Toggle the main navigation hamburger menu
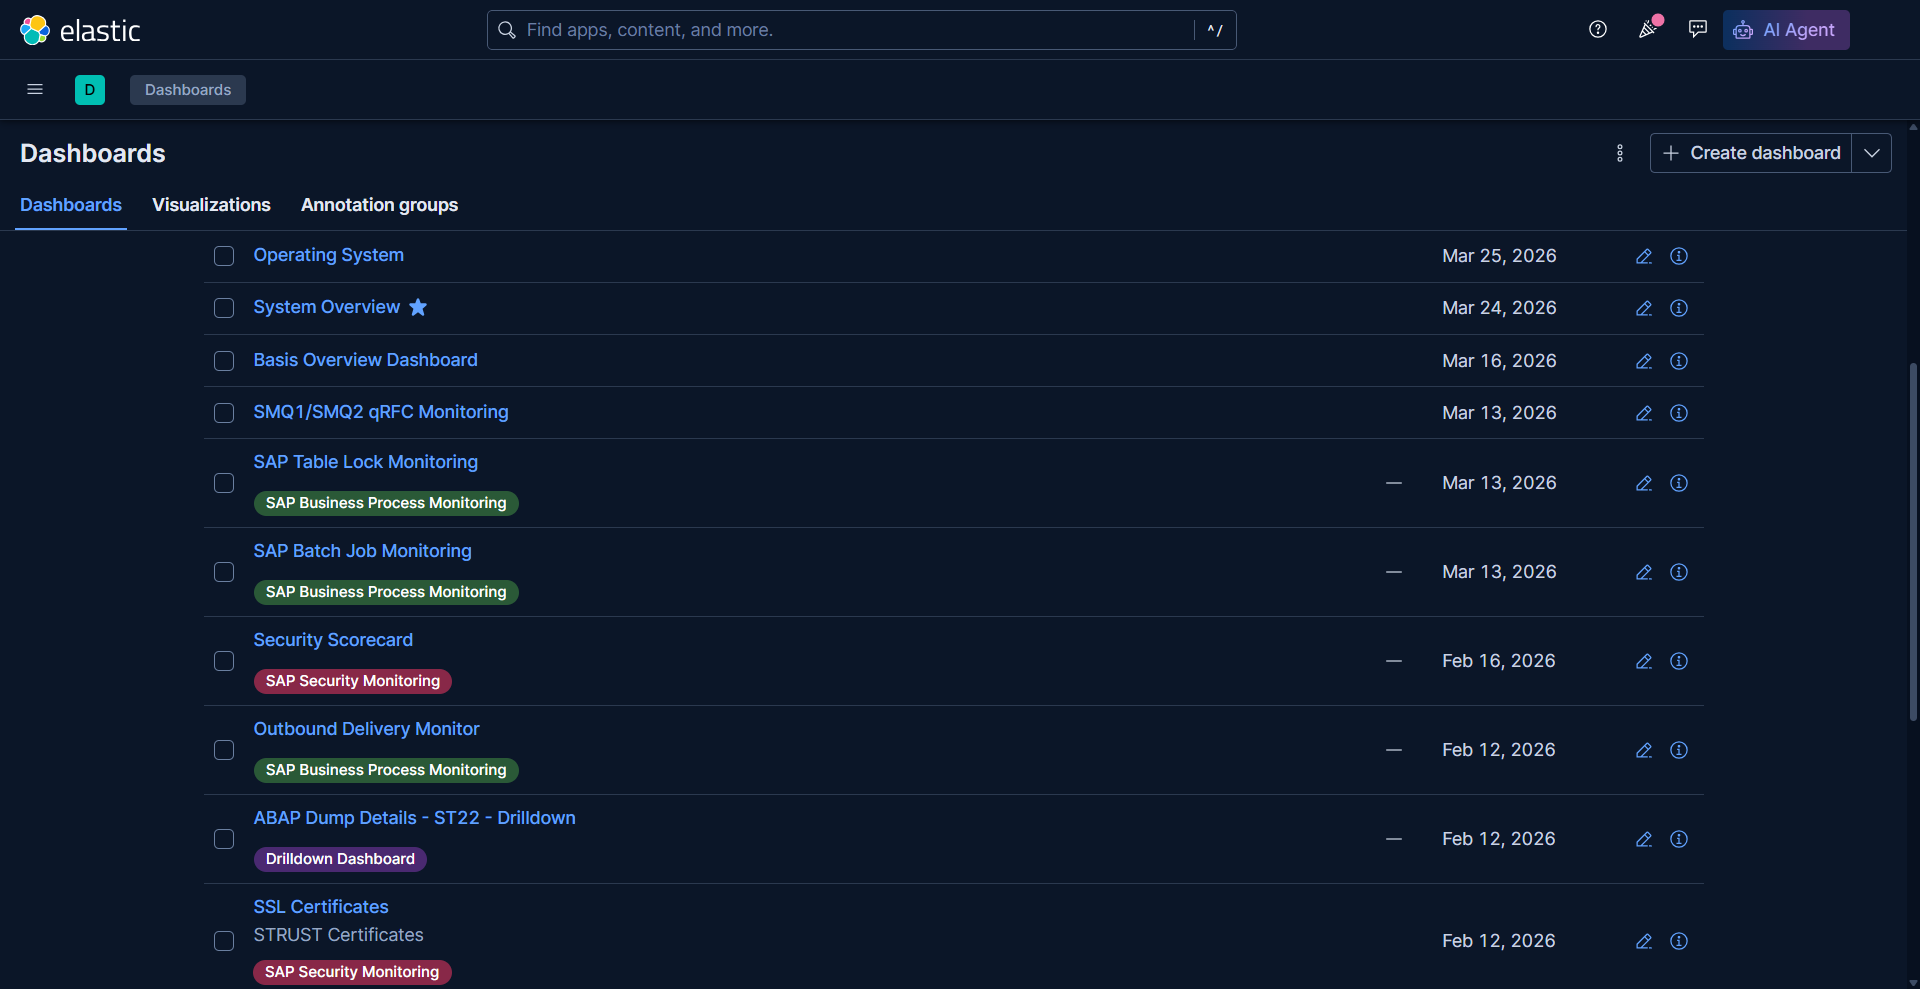Image resolution: width=1920 pixels, height=989 pixels. tap(35, 90)
